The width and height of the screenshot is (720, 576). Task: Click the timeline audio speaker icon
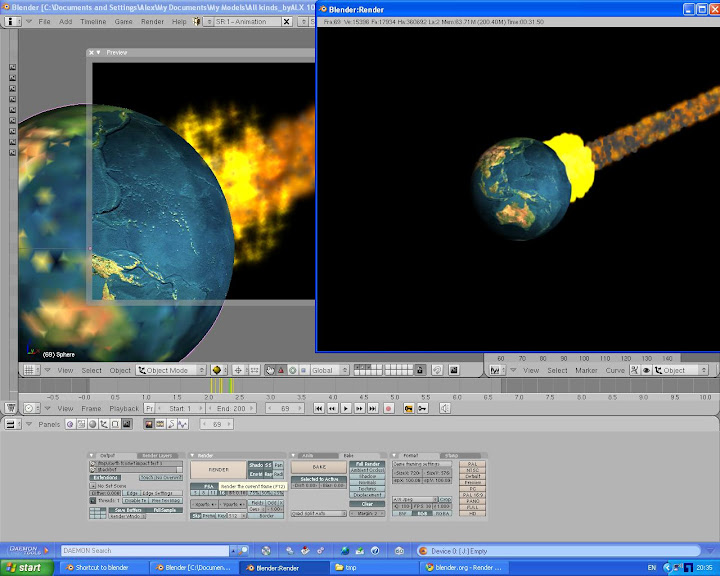tap(445, 408)
